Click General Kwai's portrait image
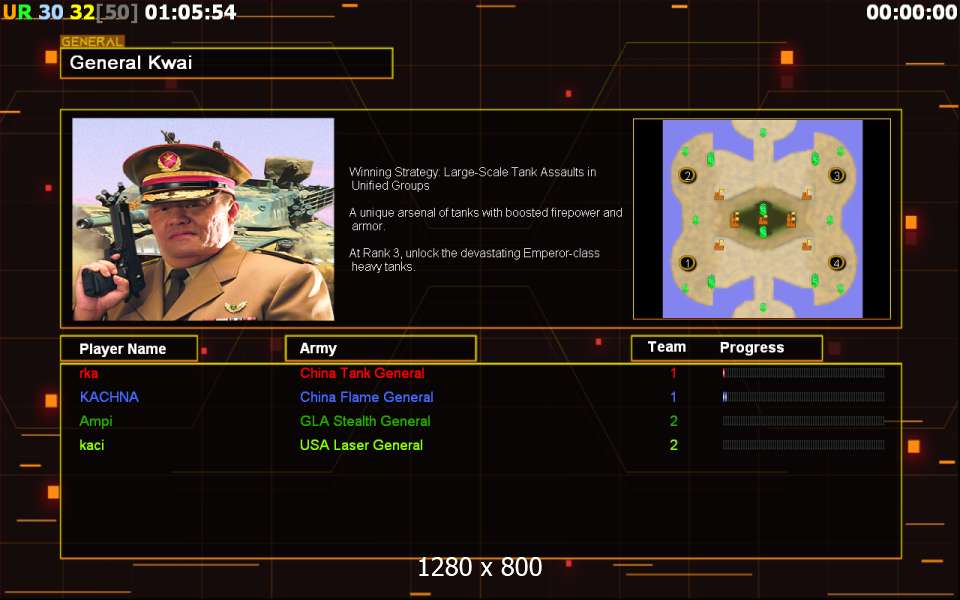 tap(203, 219)
